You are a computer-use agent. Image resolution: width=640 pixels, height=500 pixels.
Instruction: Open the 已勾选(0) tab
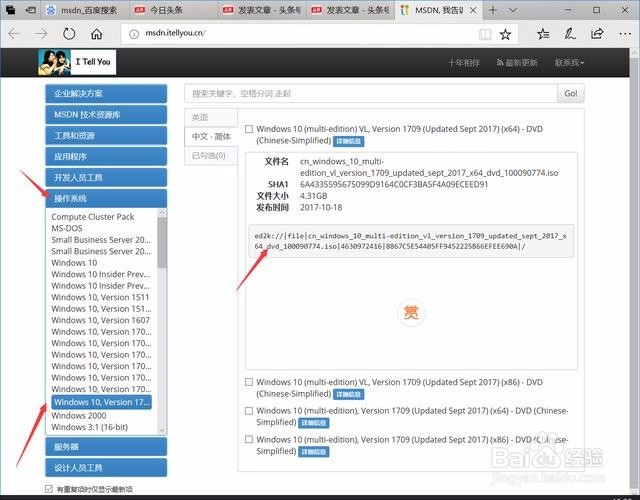[x=211, y=156]
